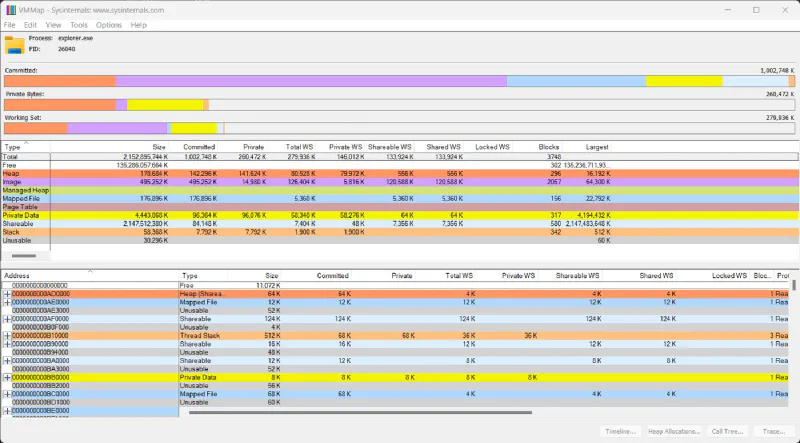Image resolution: width=800 pixels, height=443 pixels.
Task: Expand the Mapped File row at 00AE0000
Action: point(7,302)
